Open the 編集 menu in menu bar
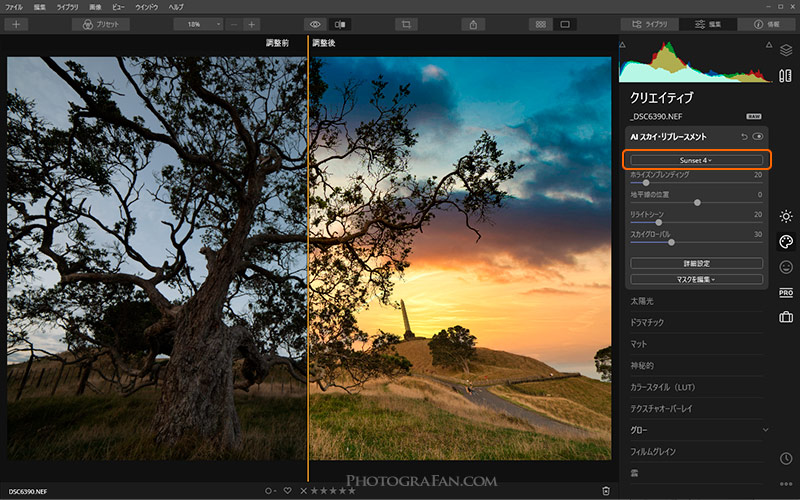This screenshot has width=800, height=500. tap(39, 7)
